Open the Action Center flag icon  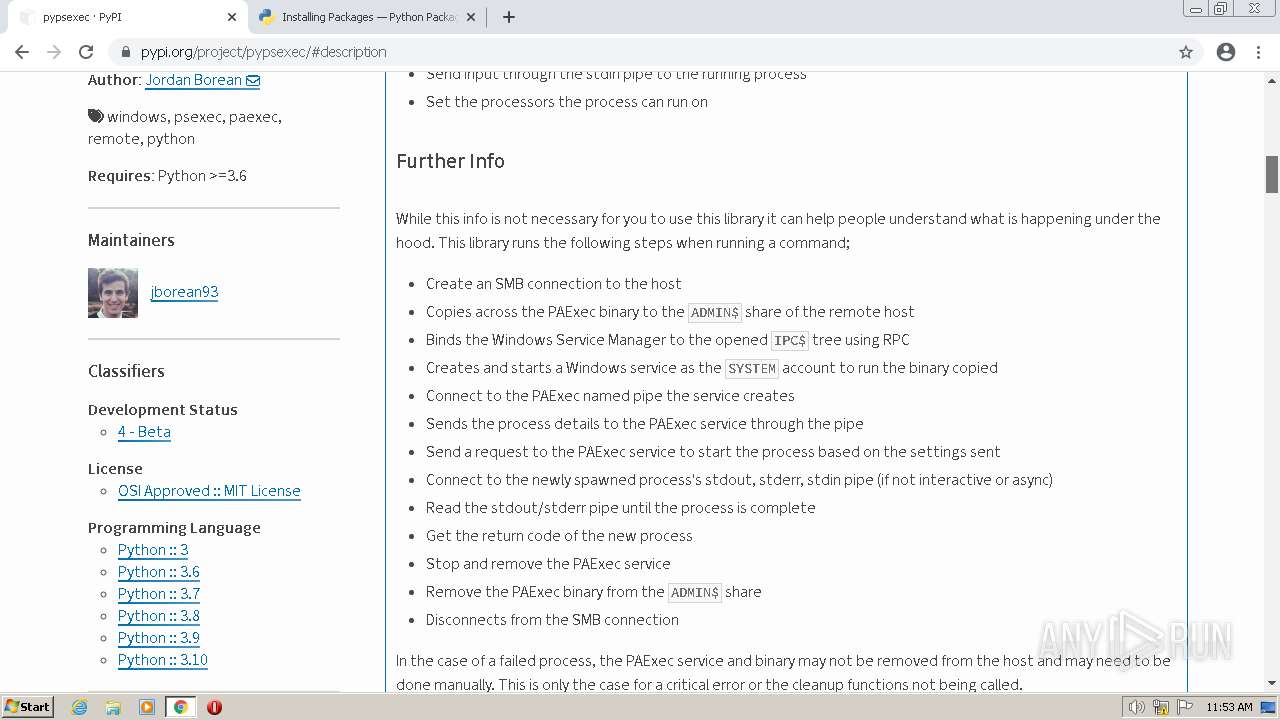point(1185,707)
